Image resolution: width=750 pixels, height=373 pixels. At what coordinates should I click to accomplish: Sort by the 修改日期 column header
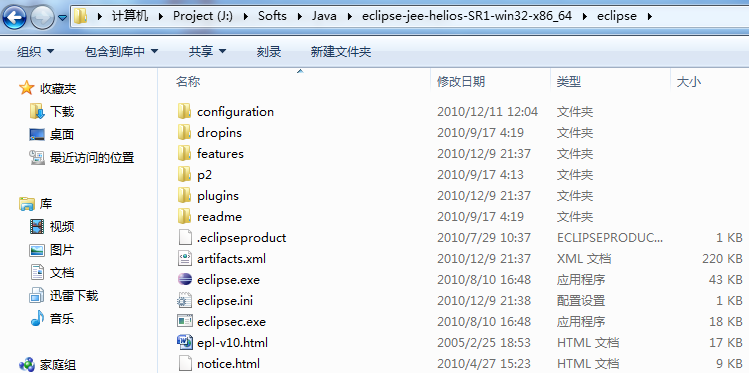pyautogui.click(x=461, y=81)
